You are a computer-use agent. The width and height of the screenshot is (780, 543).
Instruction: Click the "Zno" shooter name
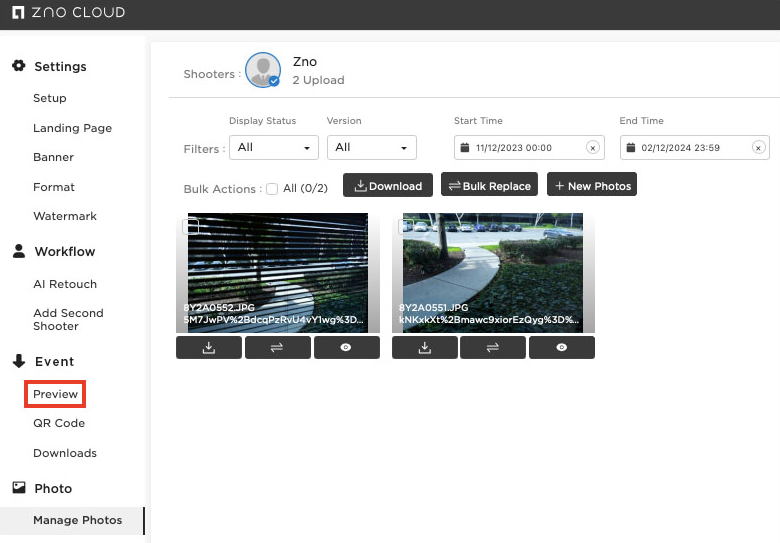click(305, 62)
